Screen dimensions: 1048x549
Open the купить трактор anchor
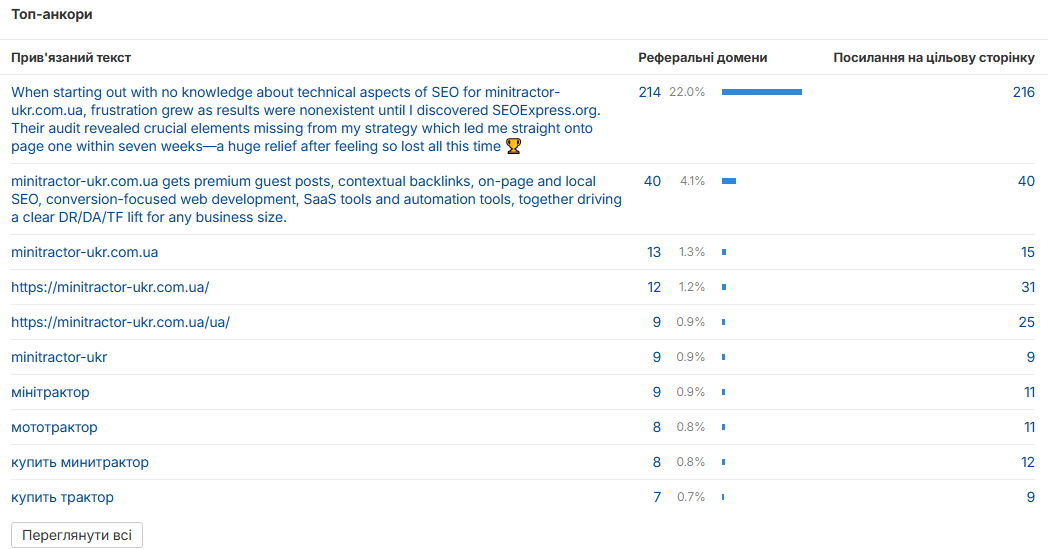click(x=62, y=497)
